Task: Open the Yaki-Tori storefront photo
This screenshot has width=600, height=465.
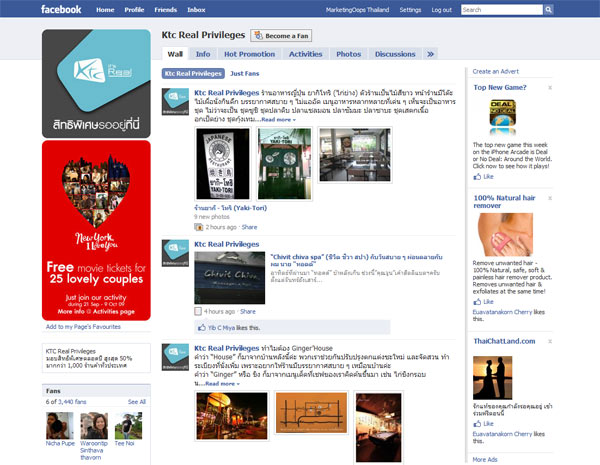Action: [x=284, y=163]
